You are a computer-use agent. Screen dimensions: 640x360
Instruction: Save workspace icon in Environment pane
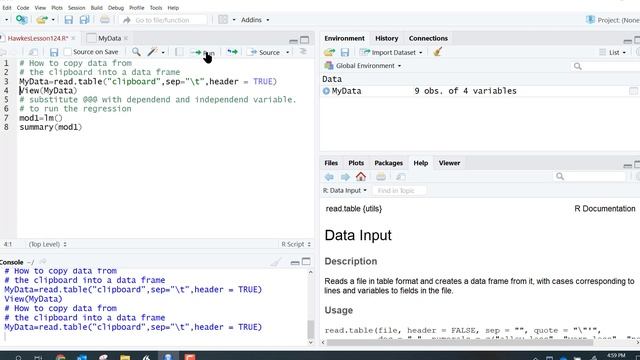(x=345, y=52)
